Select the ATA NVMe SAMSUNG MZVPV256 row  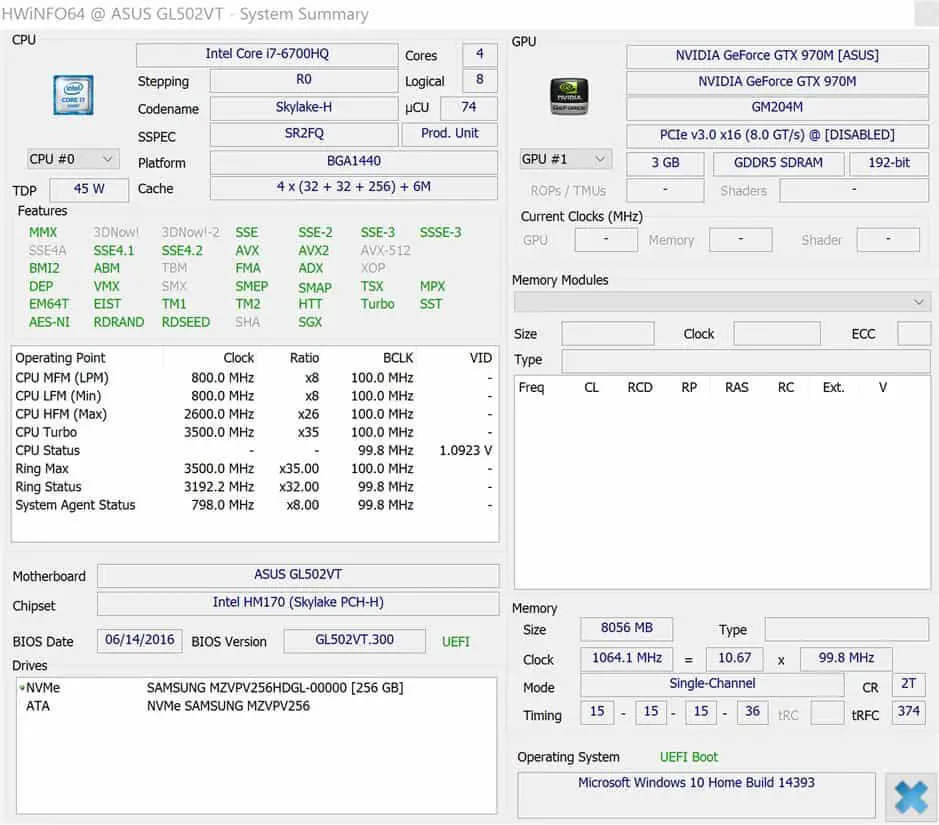pos(256,706)
